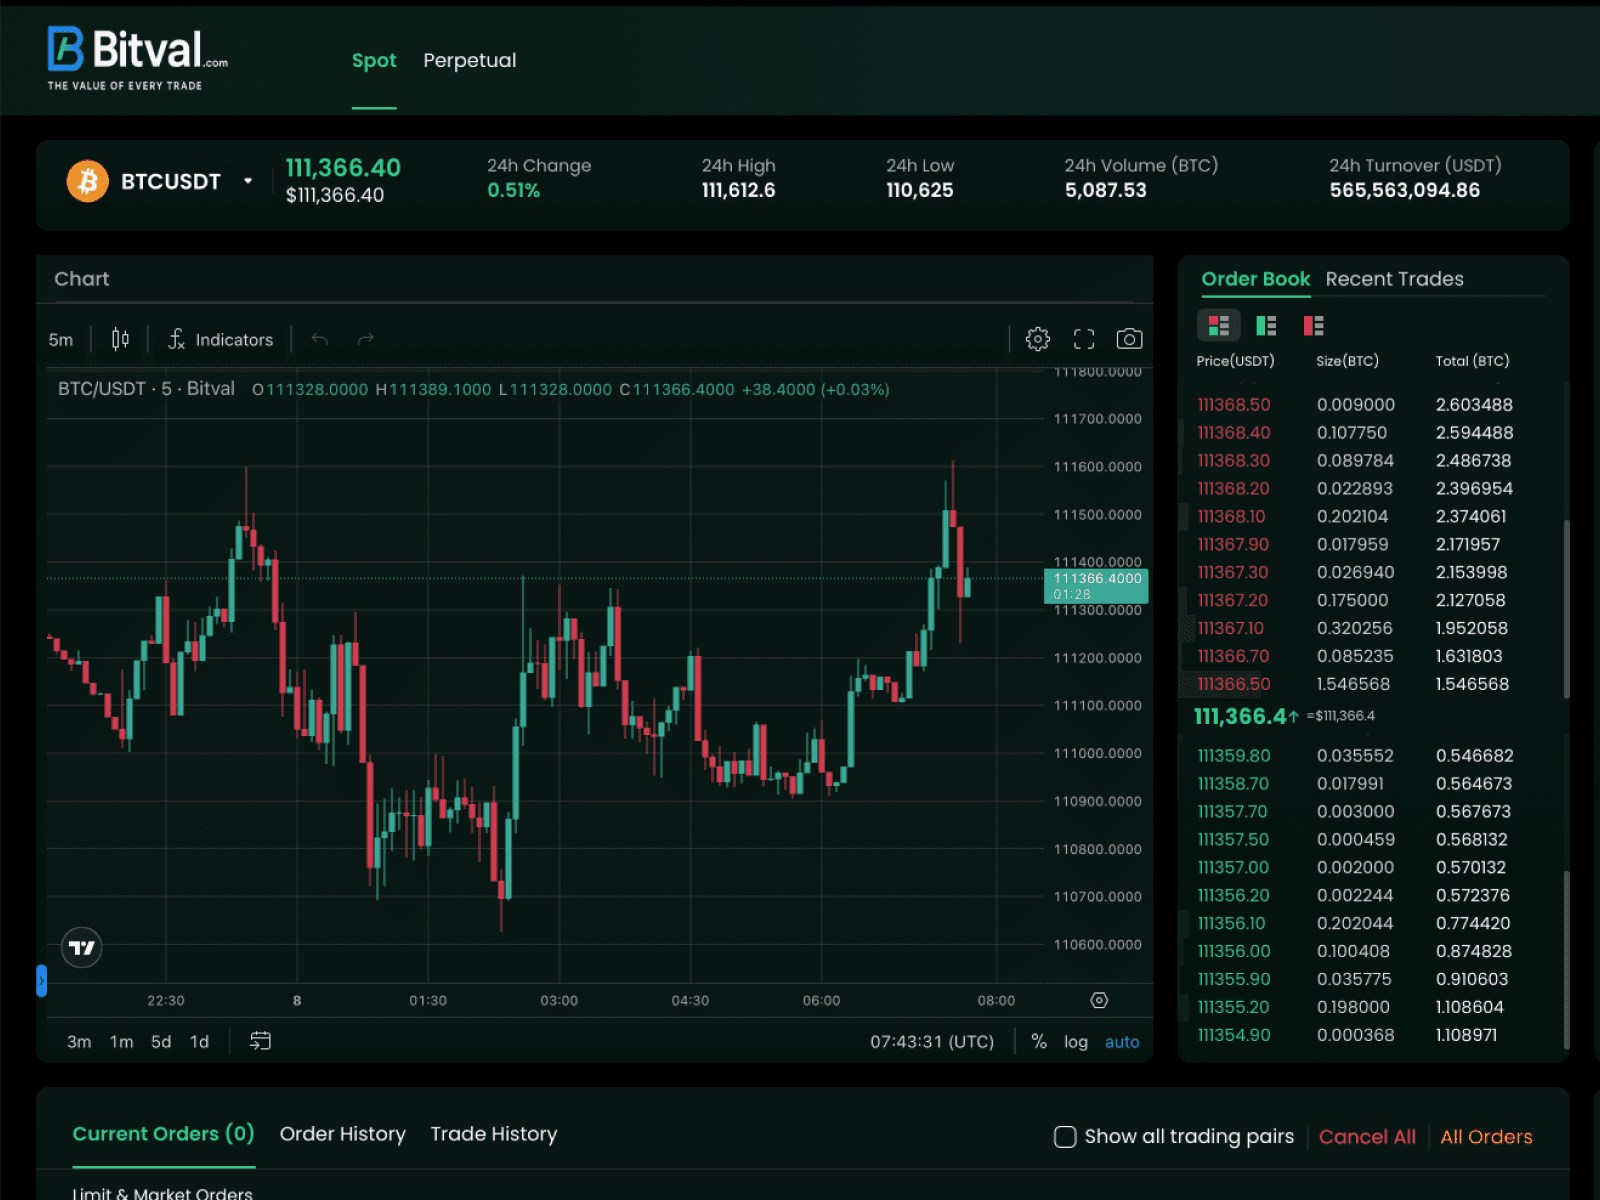The height and width of the screenshot is (1200, 1600).
Task: Click the time axis settings icon
Action: tap(1099, 1000)
